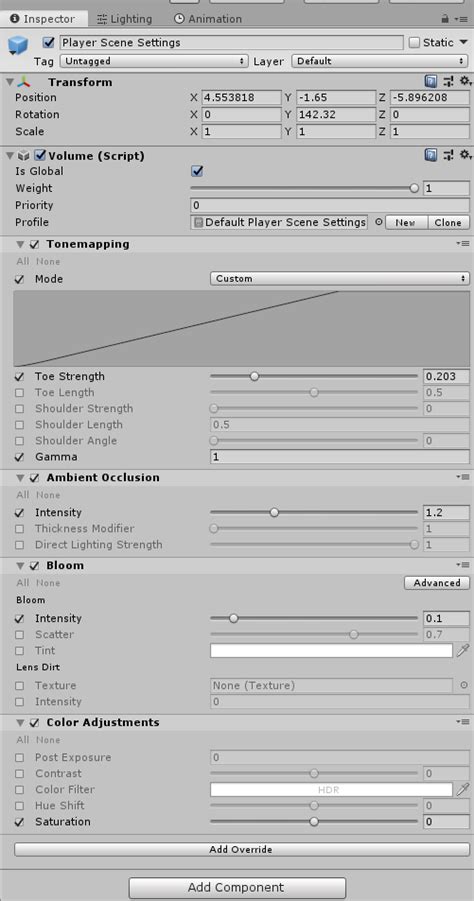Image resolution: width=474 pixels, height=901 pixels.
Task: Enable the Shoulder Strength override checkbox
Action: click(x=20, y=409)
